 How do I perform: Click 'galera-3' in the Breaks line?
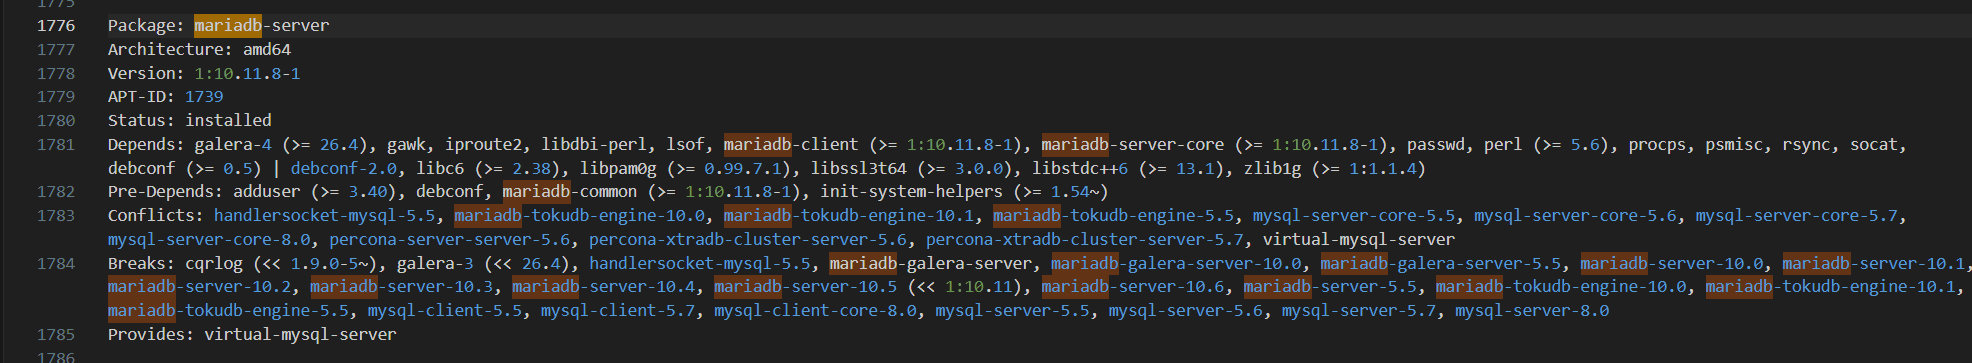click(x=435, y=264)
